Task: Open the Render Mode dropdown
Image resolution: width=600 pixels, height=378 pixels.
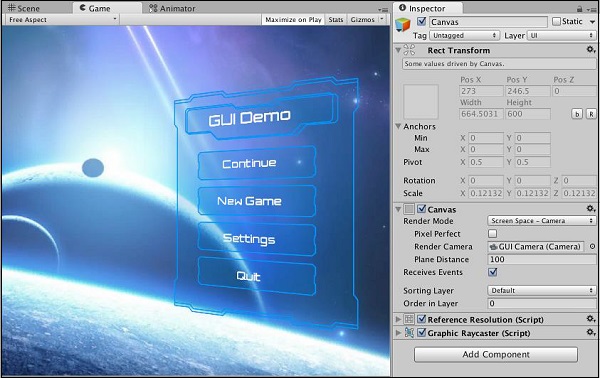Action: [x=541, y=221]
